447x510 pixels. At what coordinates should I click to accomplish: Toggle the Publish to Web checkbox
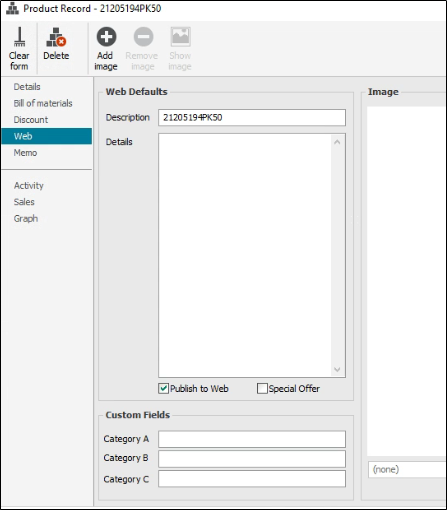(x=163, y=389)
